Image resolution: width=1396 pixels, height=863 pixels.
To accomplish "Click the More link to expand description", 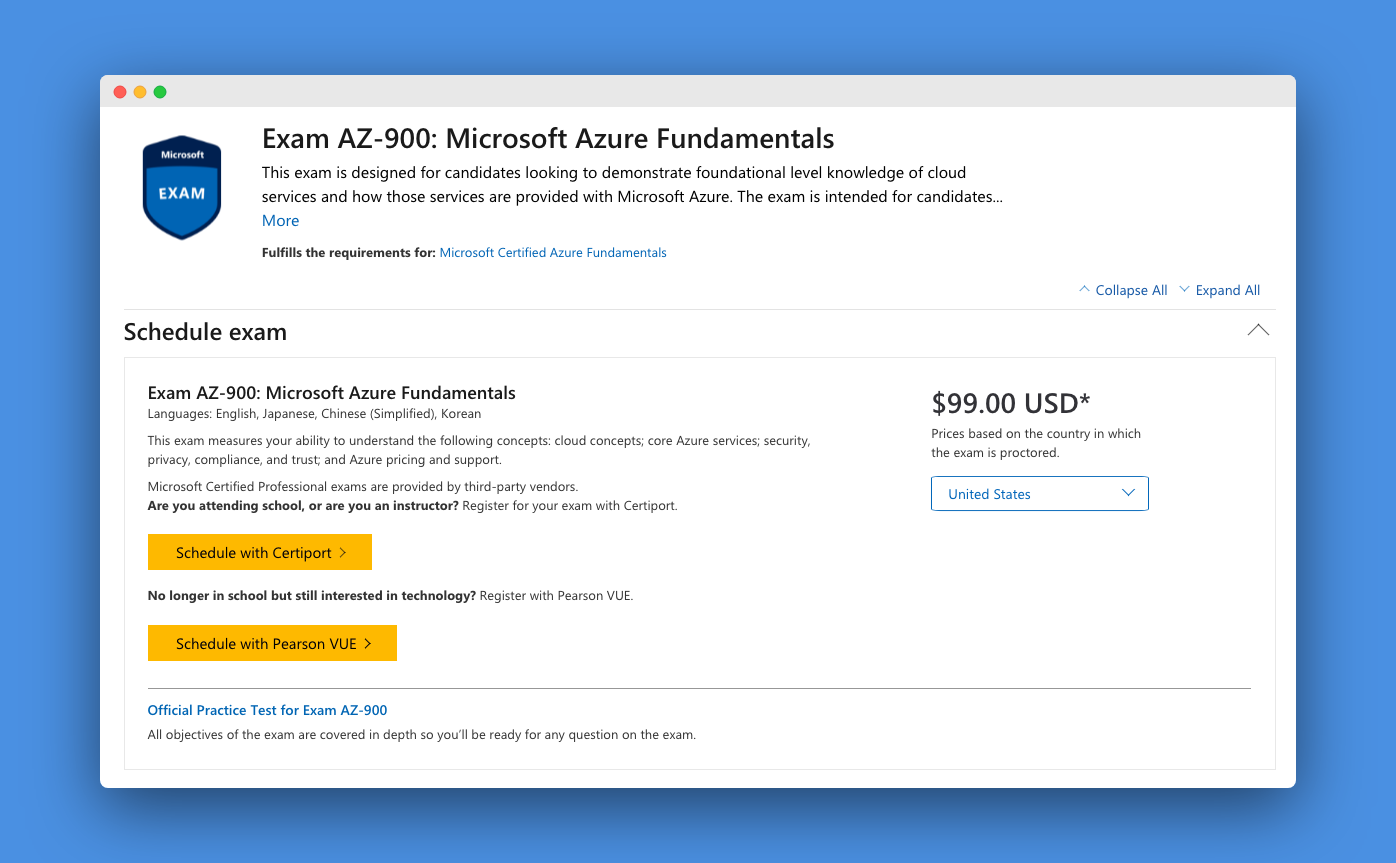I will (x=280, y=221).
